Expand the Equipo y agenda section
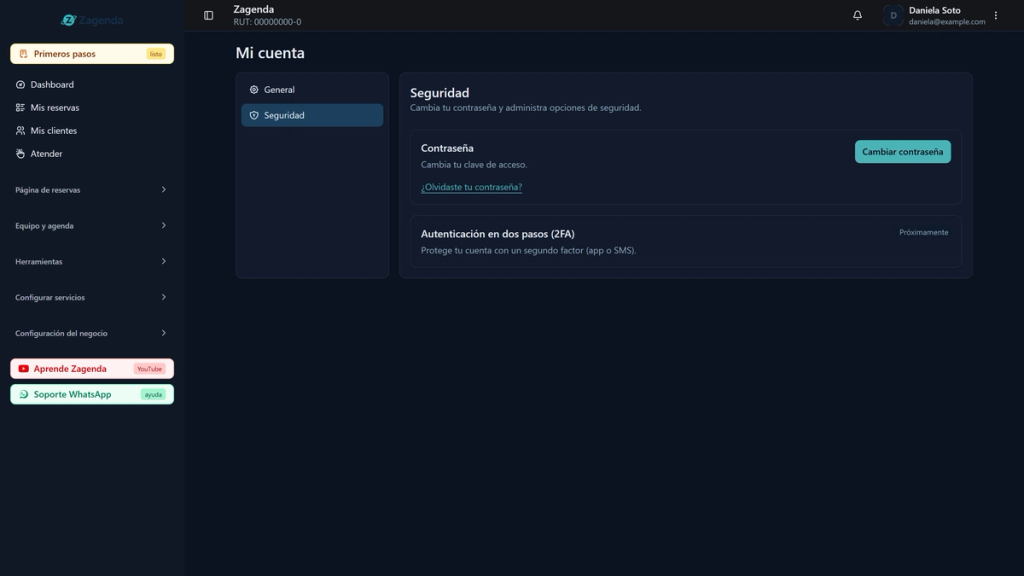Viewport: 1024px width, 576px height. point(91,225)
